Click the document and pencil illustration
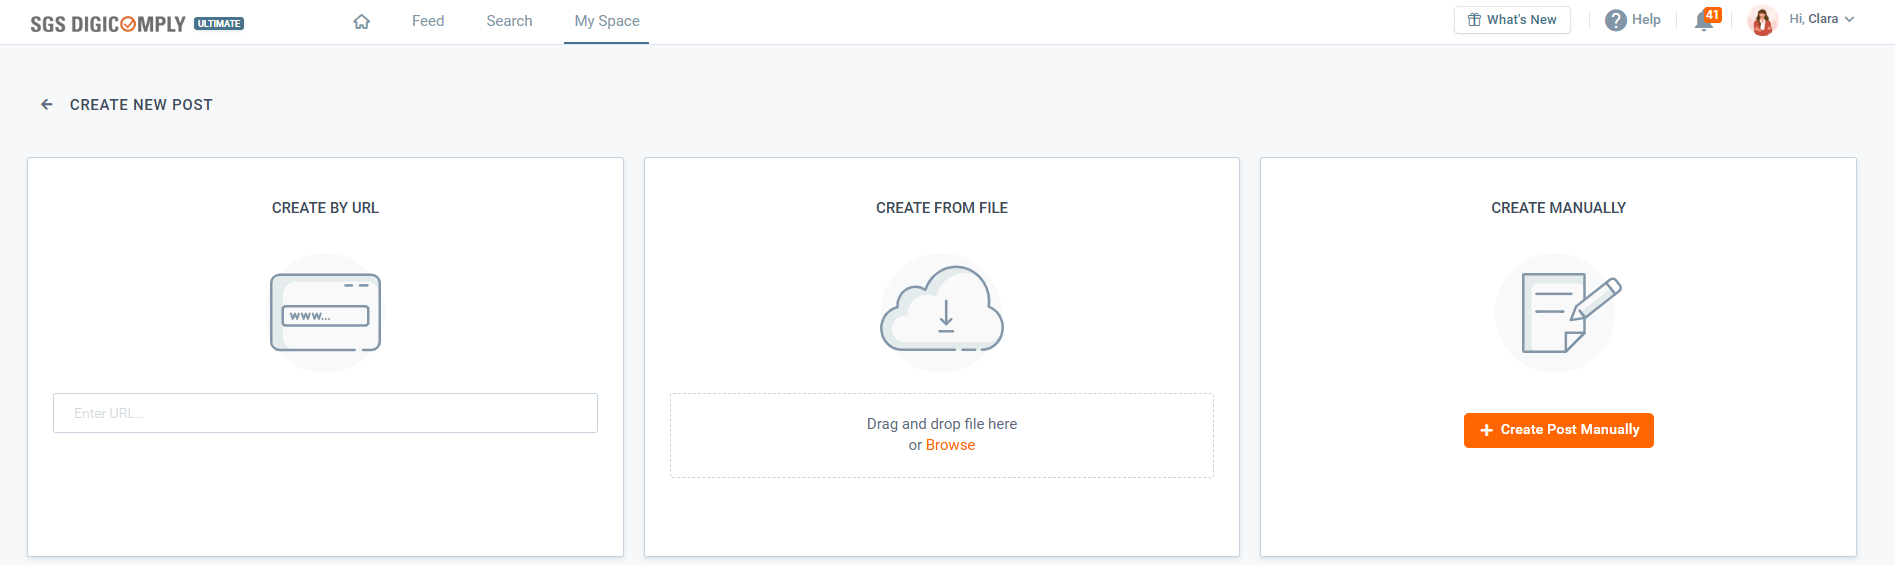 [x=1558, y=312]
